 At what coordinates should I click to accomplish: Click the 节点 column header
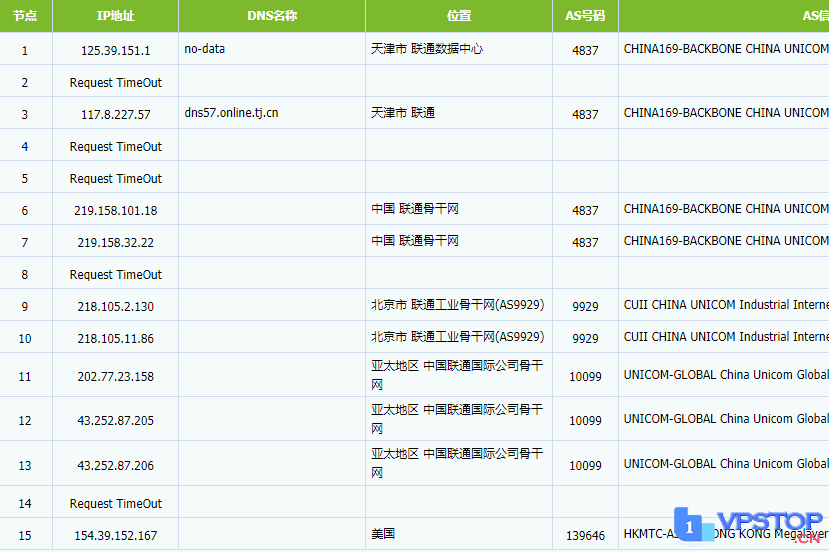pyautogui.click(x=25, y=16)
